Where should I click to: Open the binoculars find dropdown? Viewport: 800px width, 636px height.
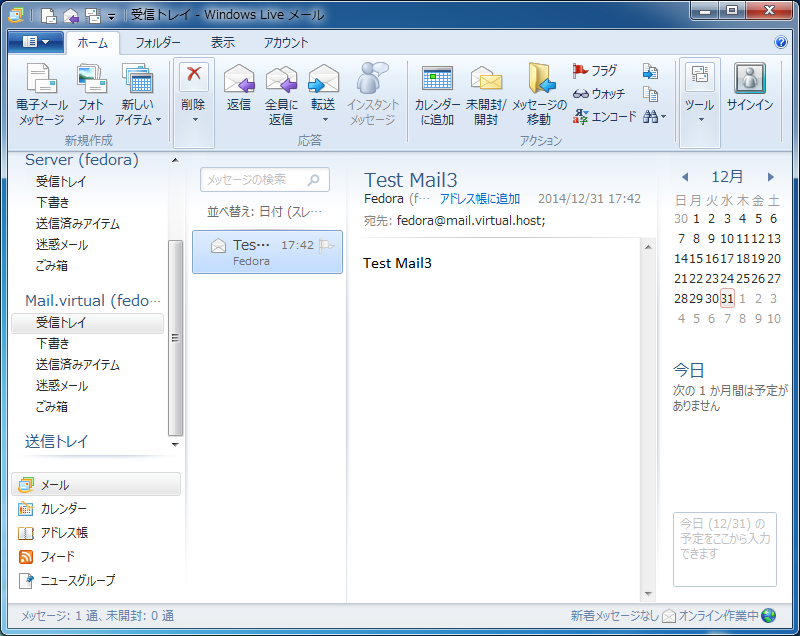click(x=655, y=117)
